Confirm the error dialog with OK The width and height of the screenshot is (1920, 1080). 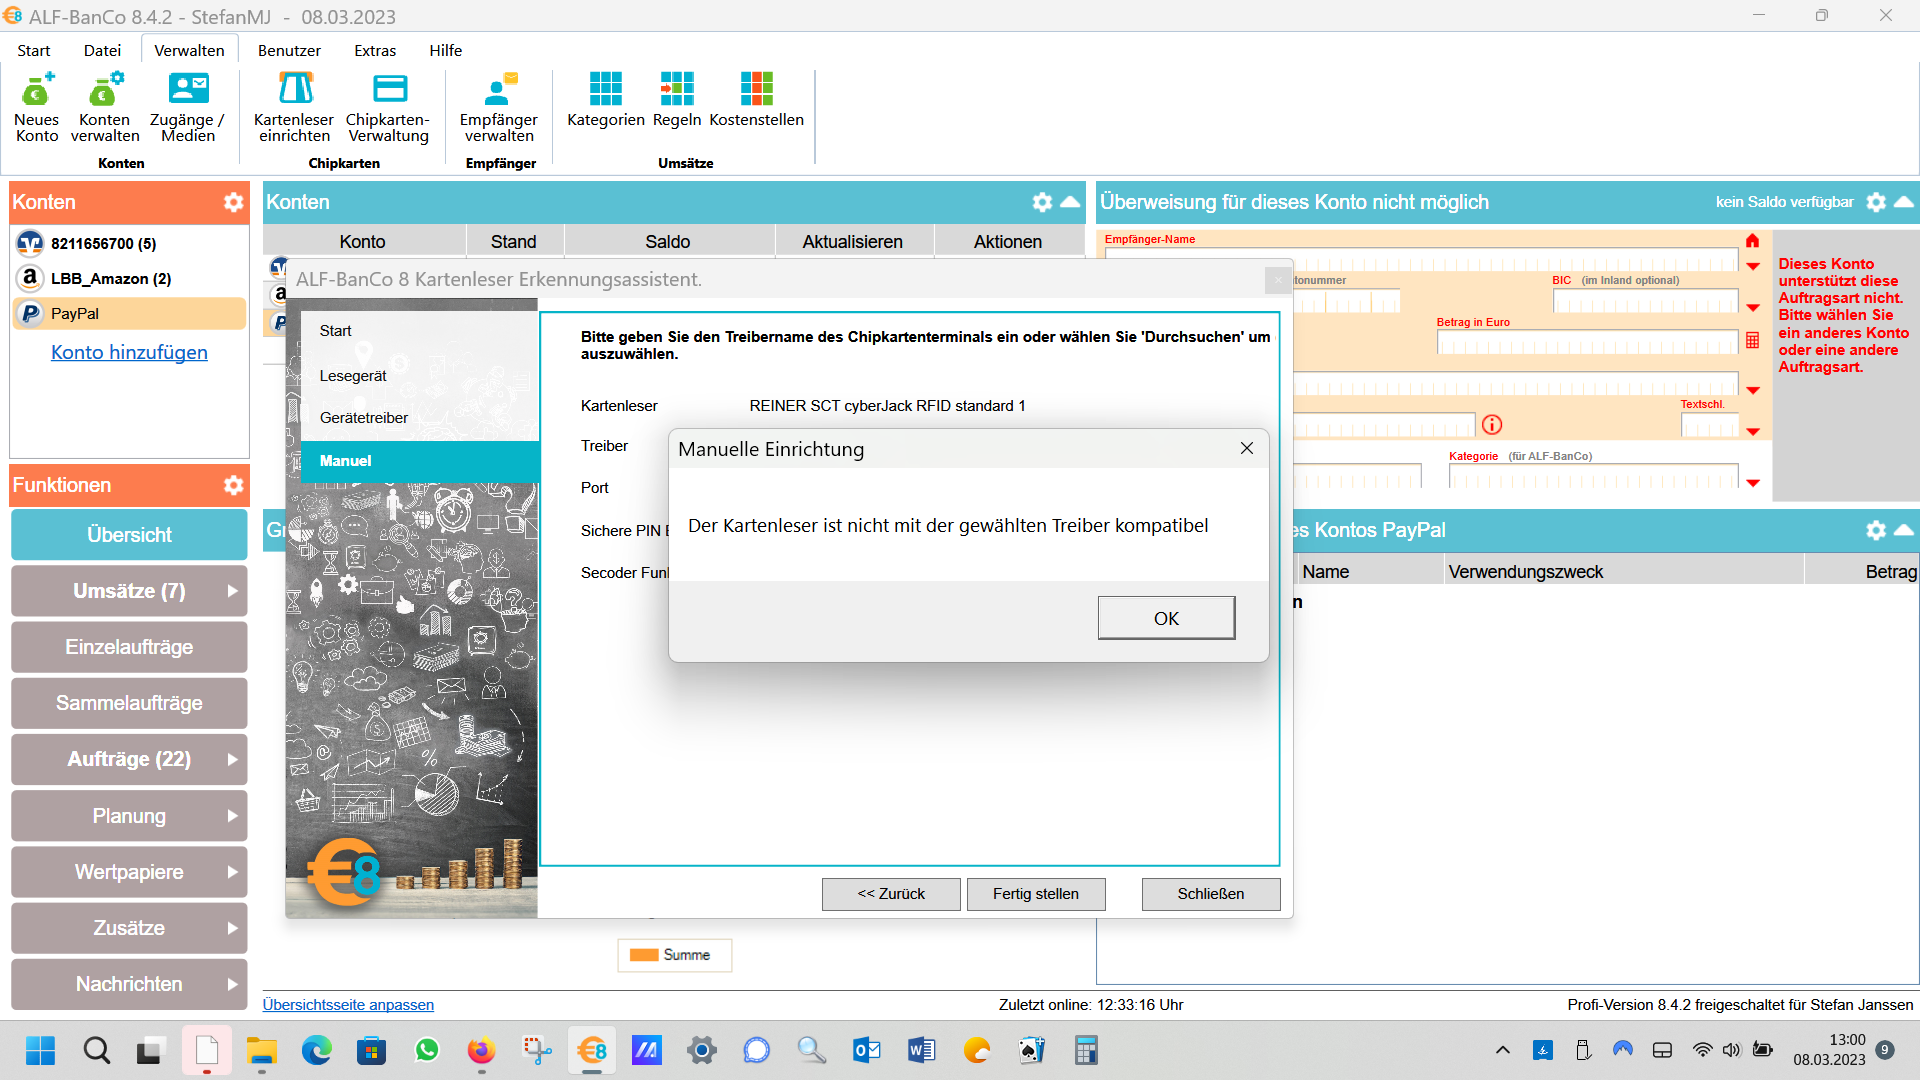click(x=1166, y=618)
